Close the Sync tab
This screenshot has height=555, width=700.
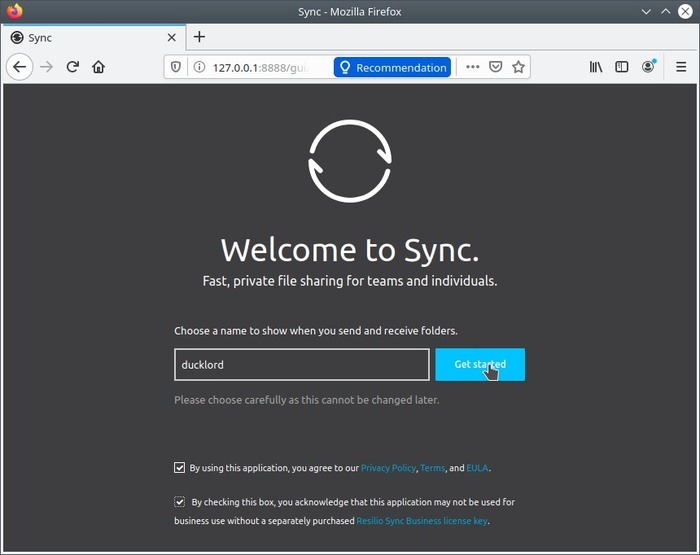coord(171,38)
